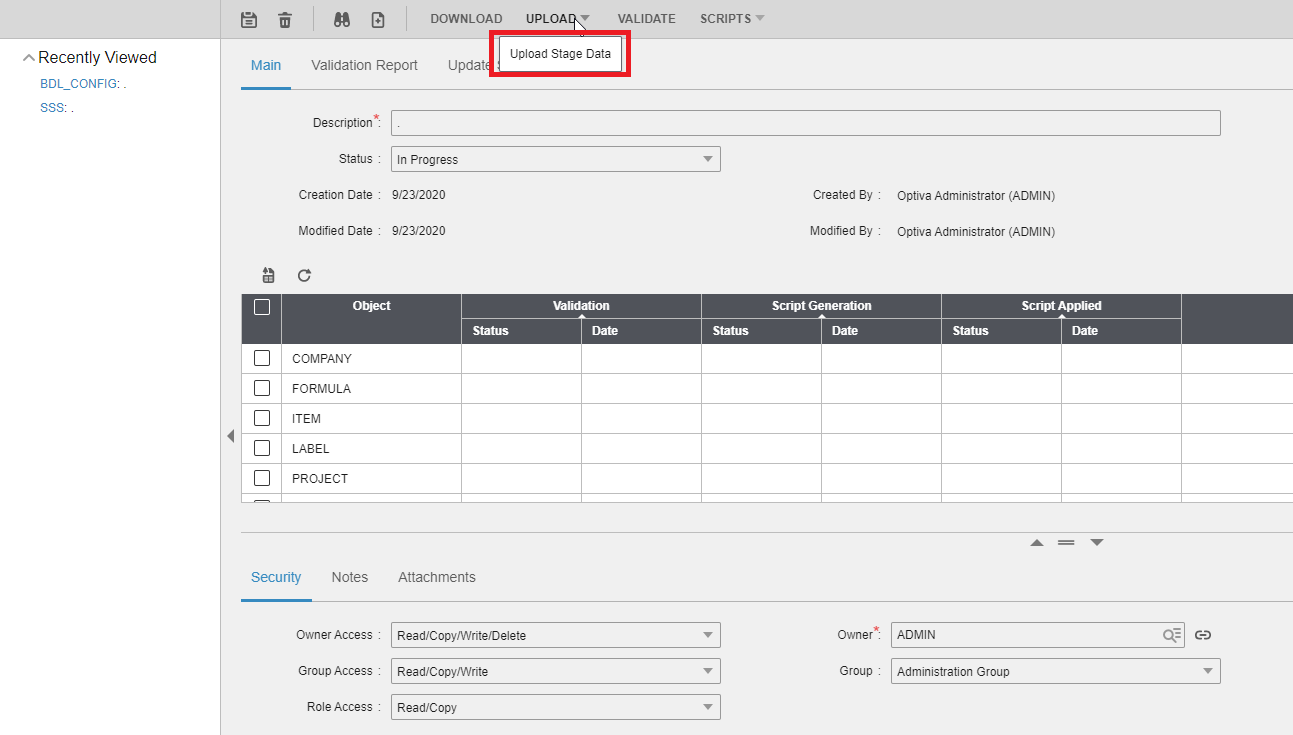Click the VALIDATE button in the toolbar

pos(646,19)
